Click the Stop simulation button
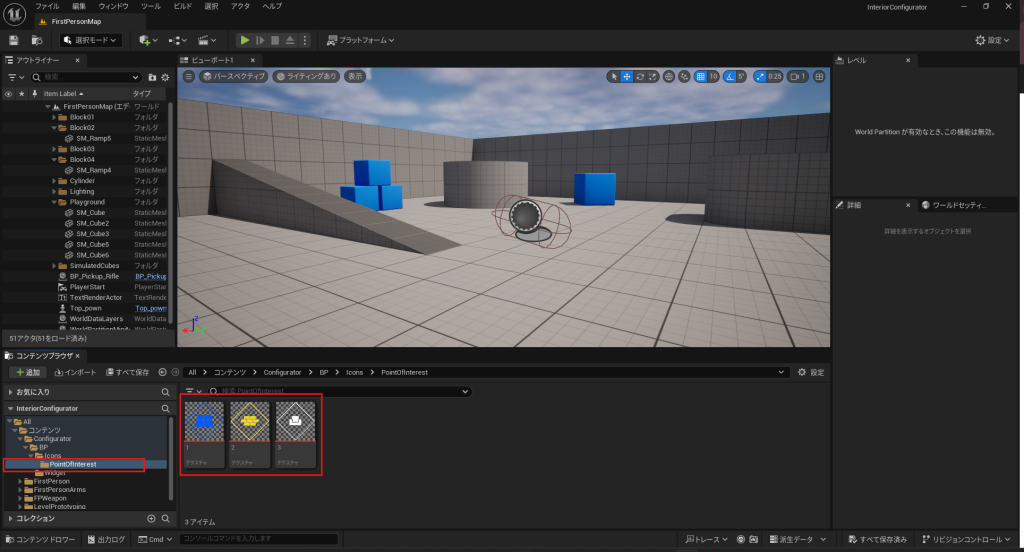Viewport: 1024px width, 552px height. click(x=276, y=40)
